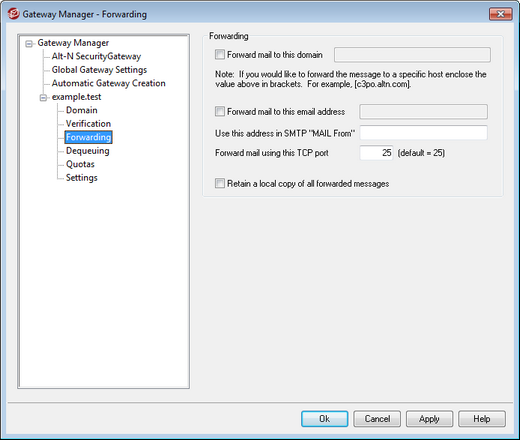520x440 pixels.
Task: Confirm changes with the Ok button
Action: click(325, 419)
